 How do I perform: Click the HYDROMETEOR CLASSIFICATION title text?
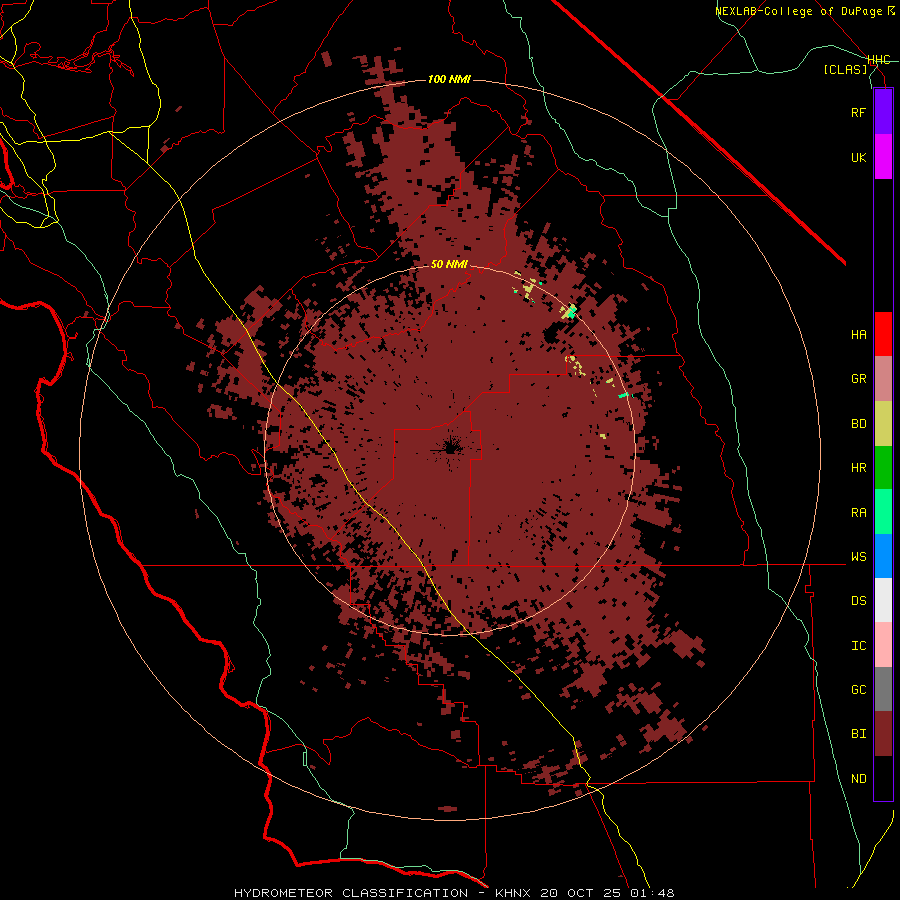coord(351,893)
